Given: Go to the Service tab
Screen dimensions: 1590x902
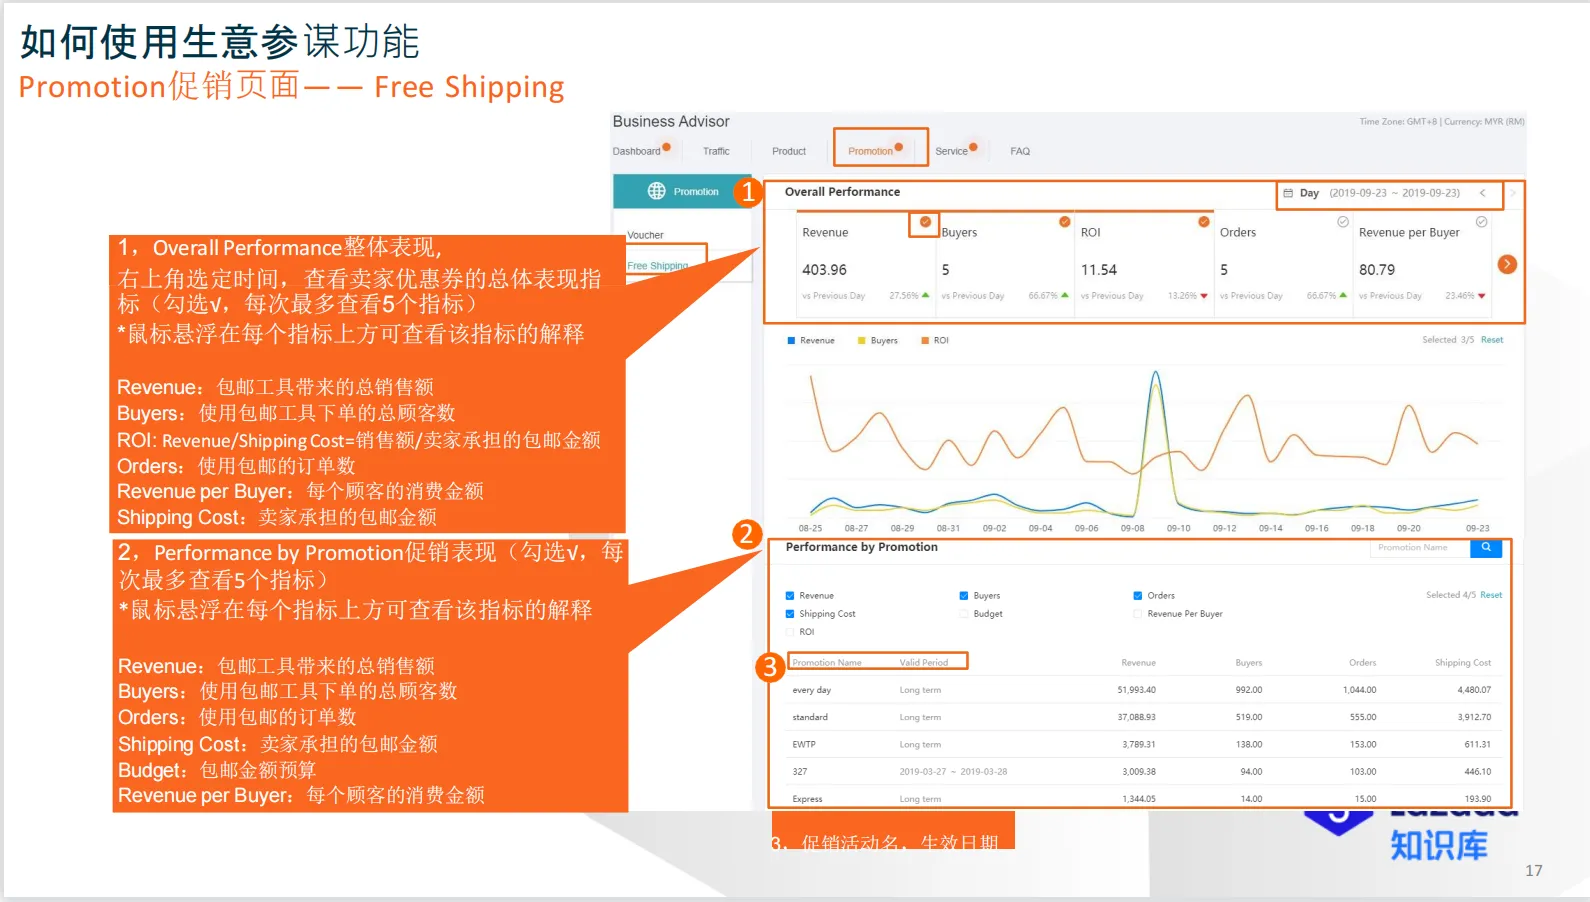Looking at the screenshot, I should (951, 152).
